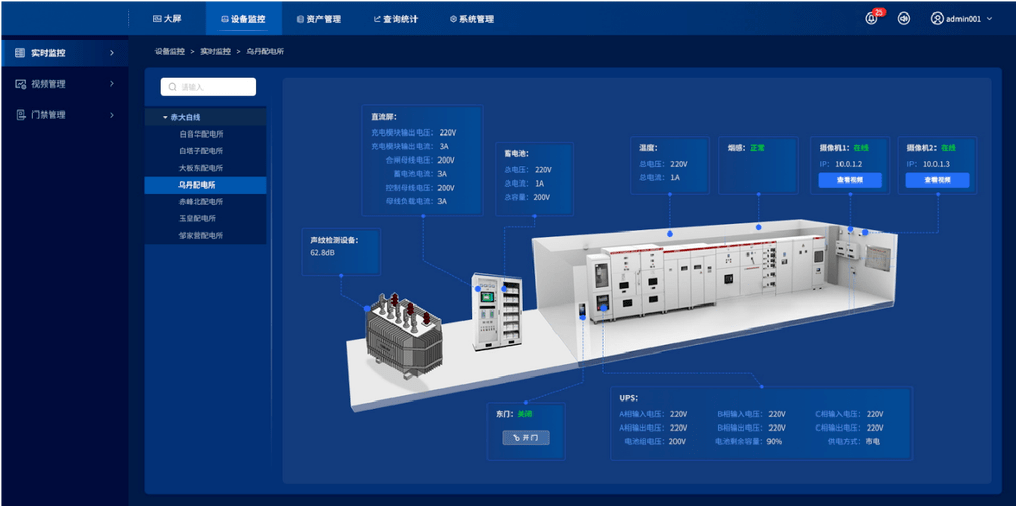Expand the 实时监控 sidebar chevron
The width and height of the screenshot is (1016, 506).
click(111, 53)
